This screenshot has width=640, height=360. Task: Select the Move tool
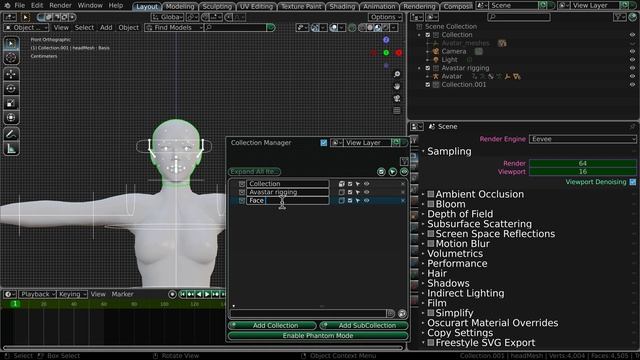(x=11, y=74)
